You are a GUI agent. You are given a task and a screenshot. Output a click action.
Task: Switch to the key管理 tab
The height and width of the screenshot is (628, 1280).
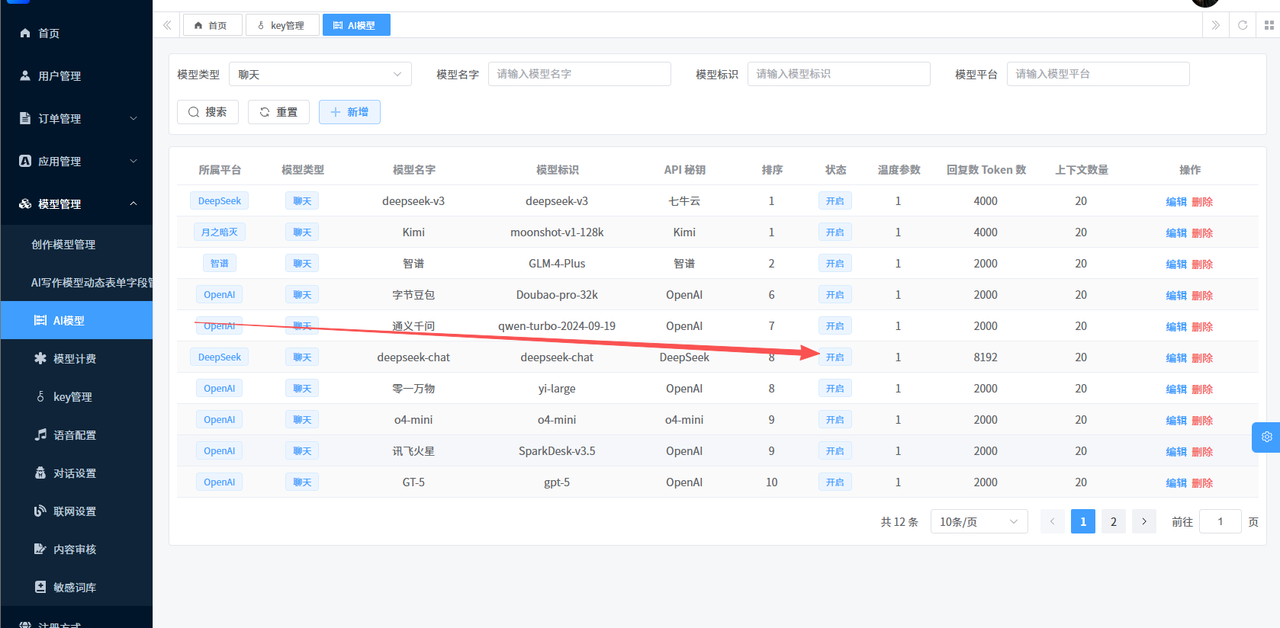click(282, 25)
